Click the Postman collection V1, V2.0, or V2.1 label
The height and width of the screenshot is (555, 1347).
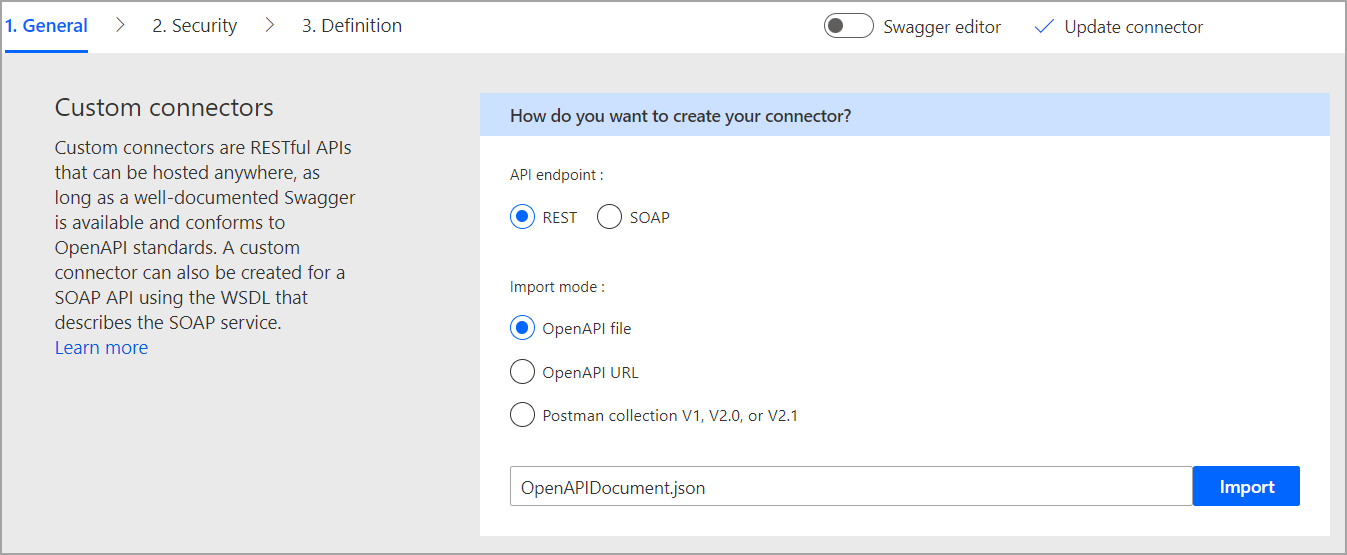669,415
